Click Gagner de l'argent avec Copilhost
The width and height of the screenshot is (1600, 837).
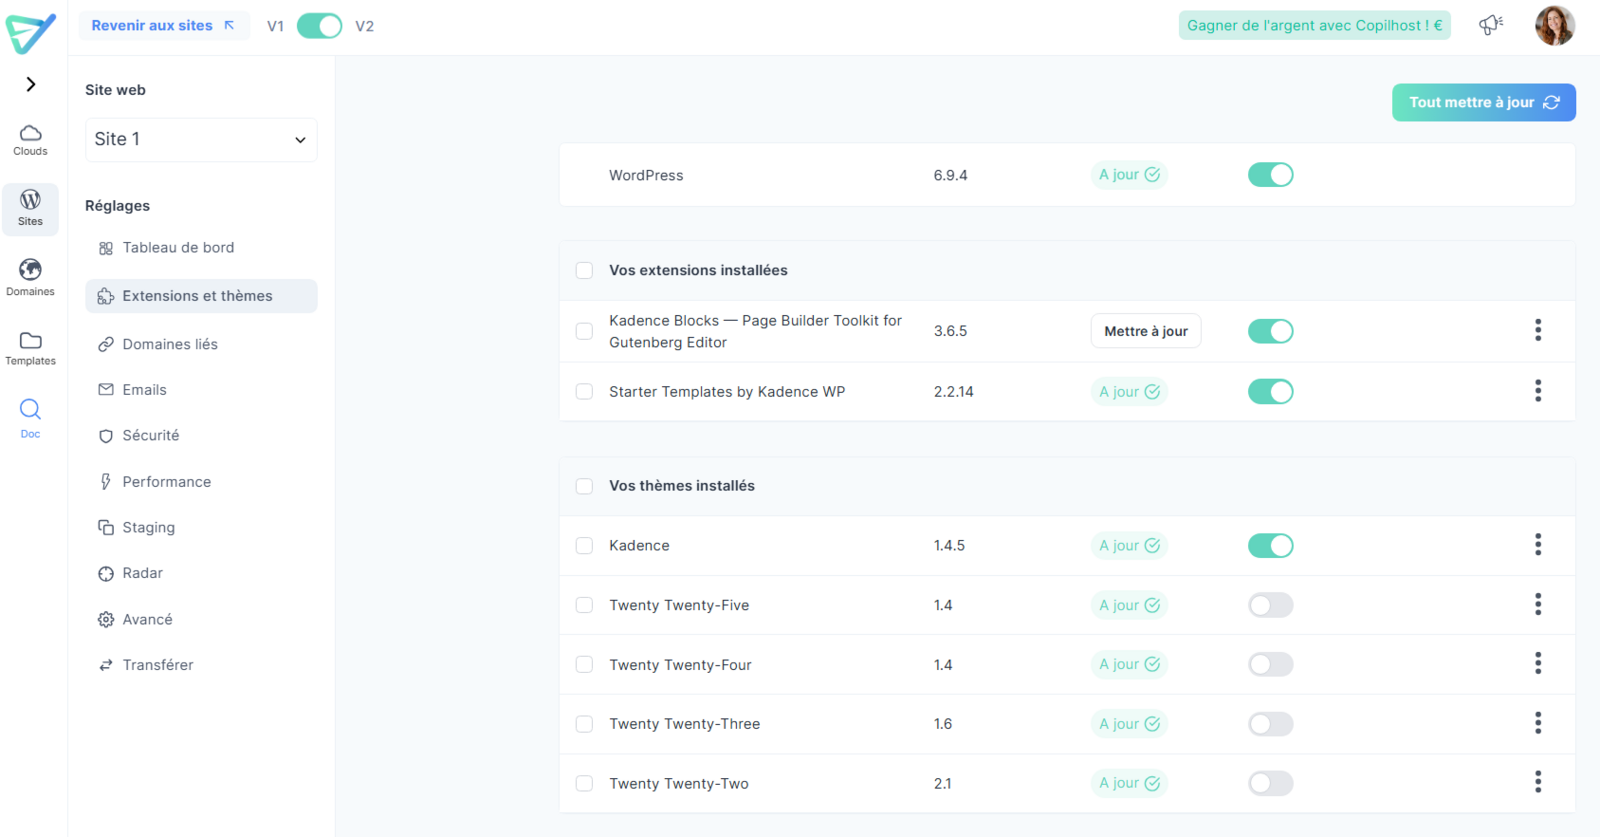point(1314,25)
